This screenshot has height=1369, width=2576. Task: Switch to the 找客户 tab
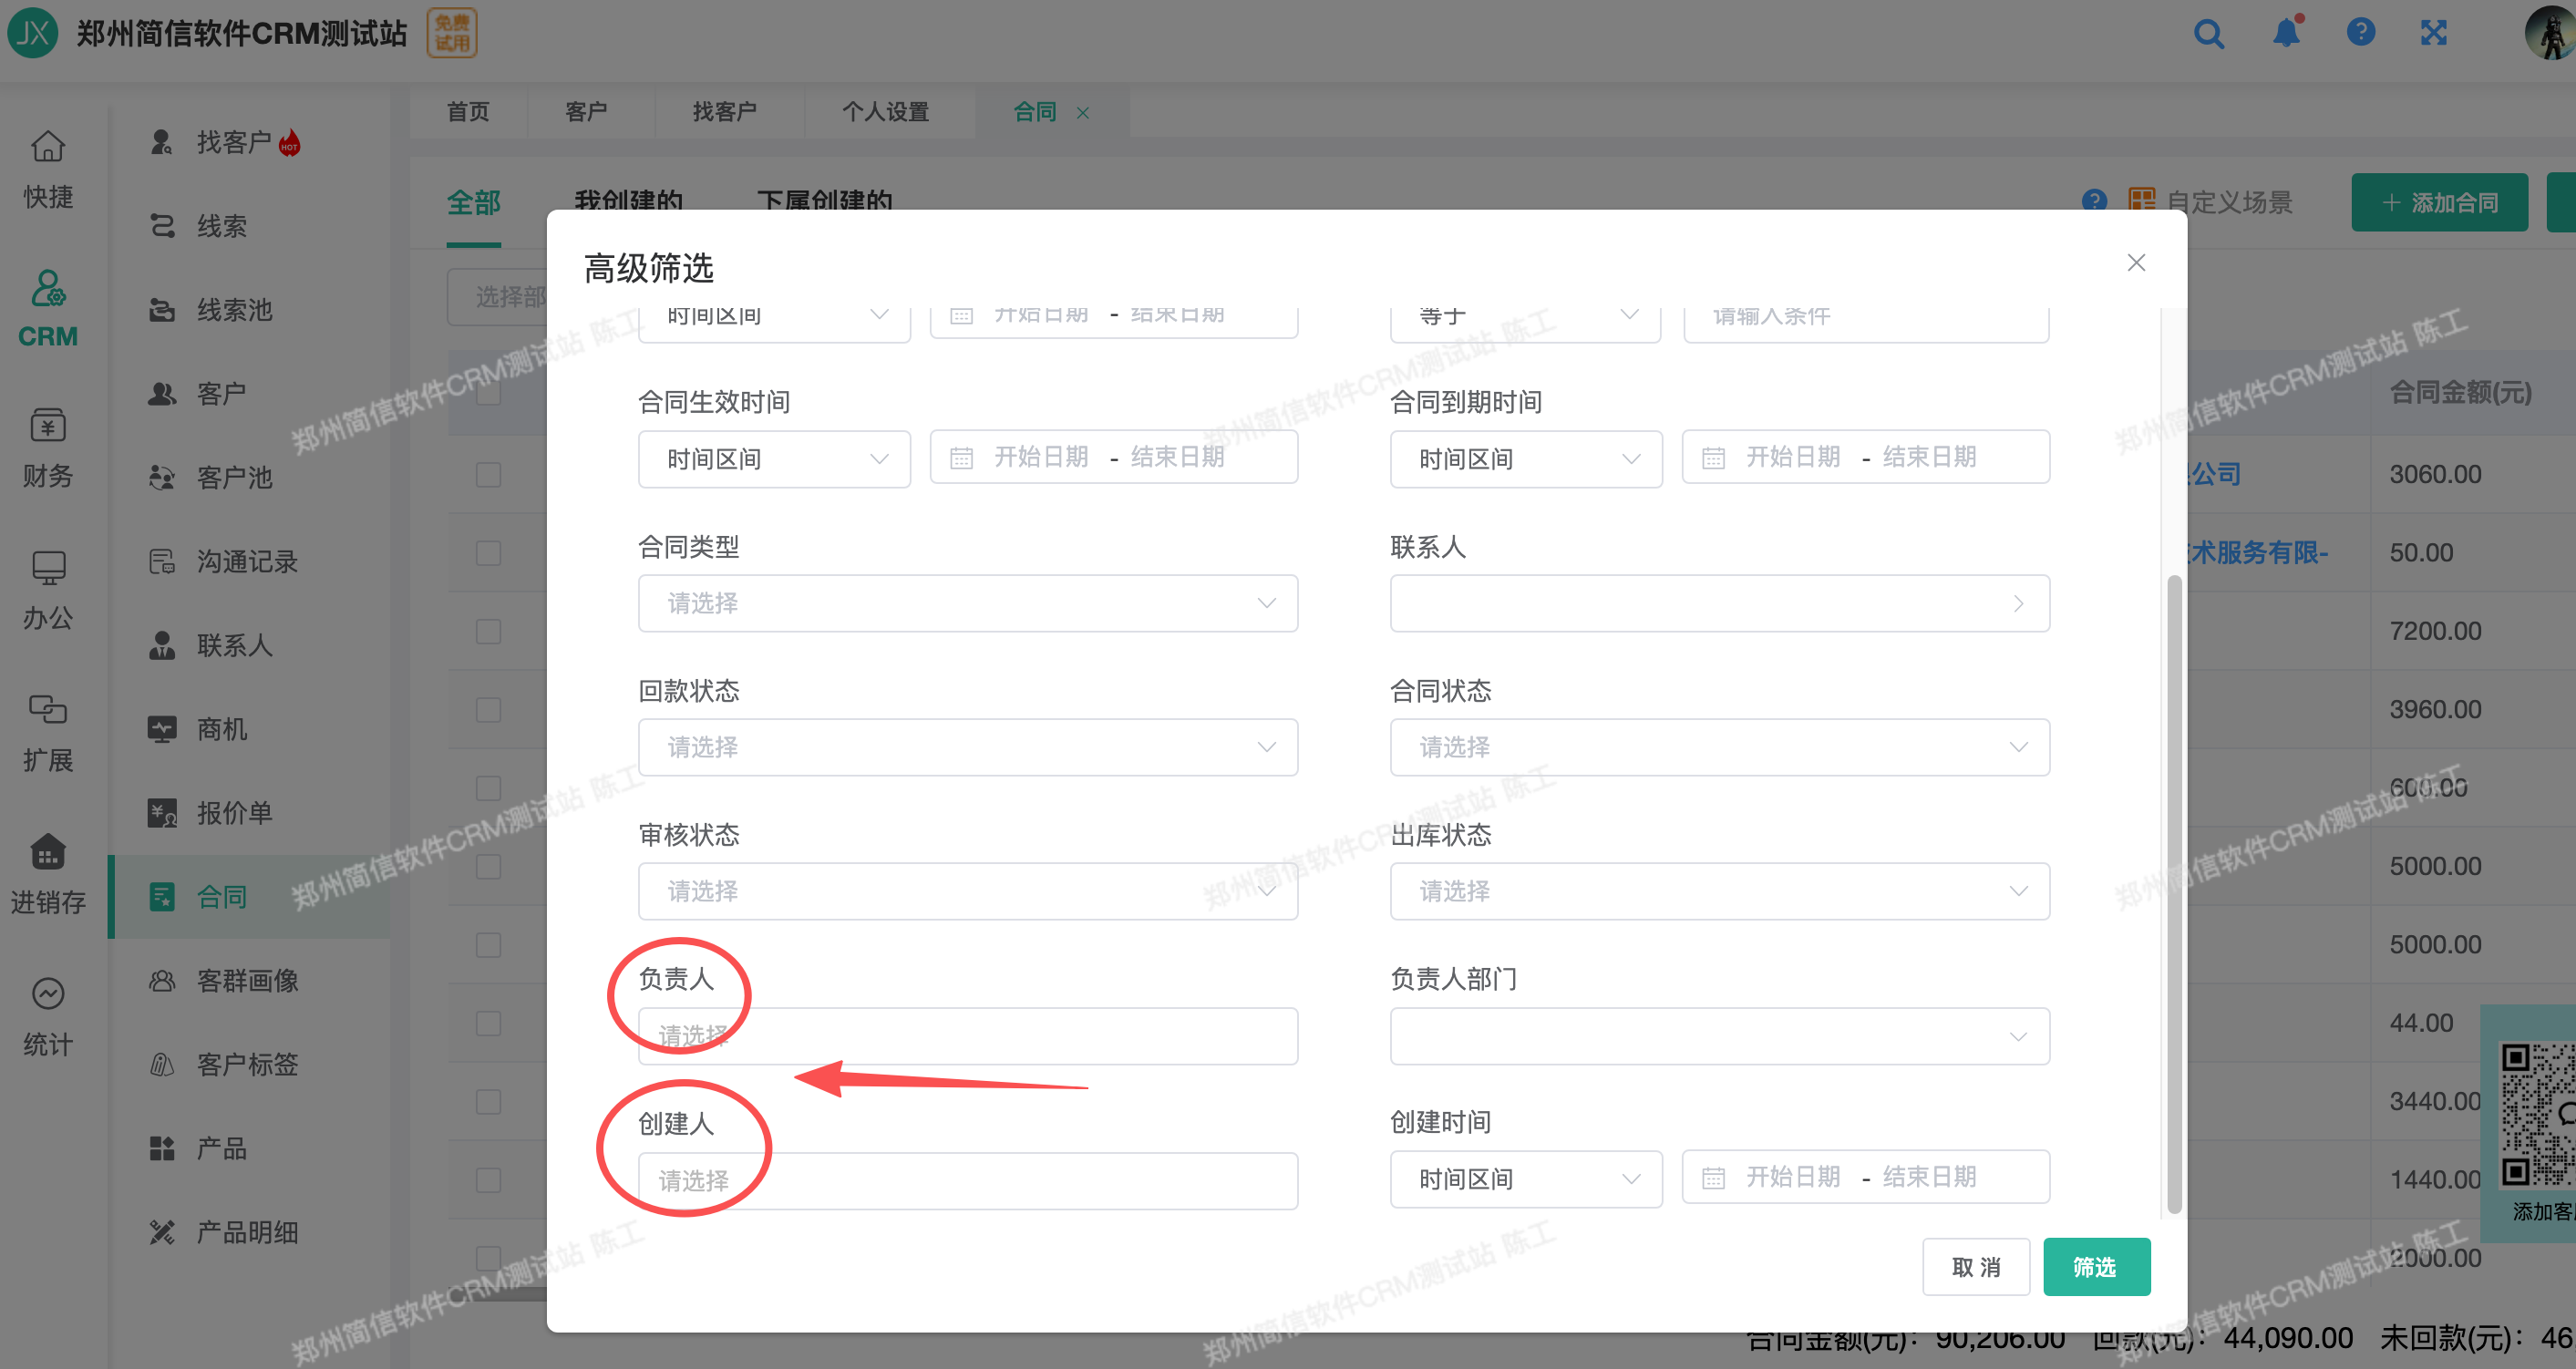[x=724, y=112]
